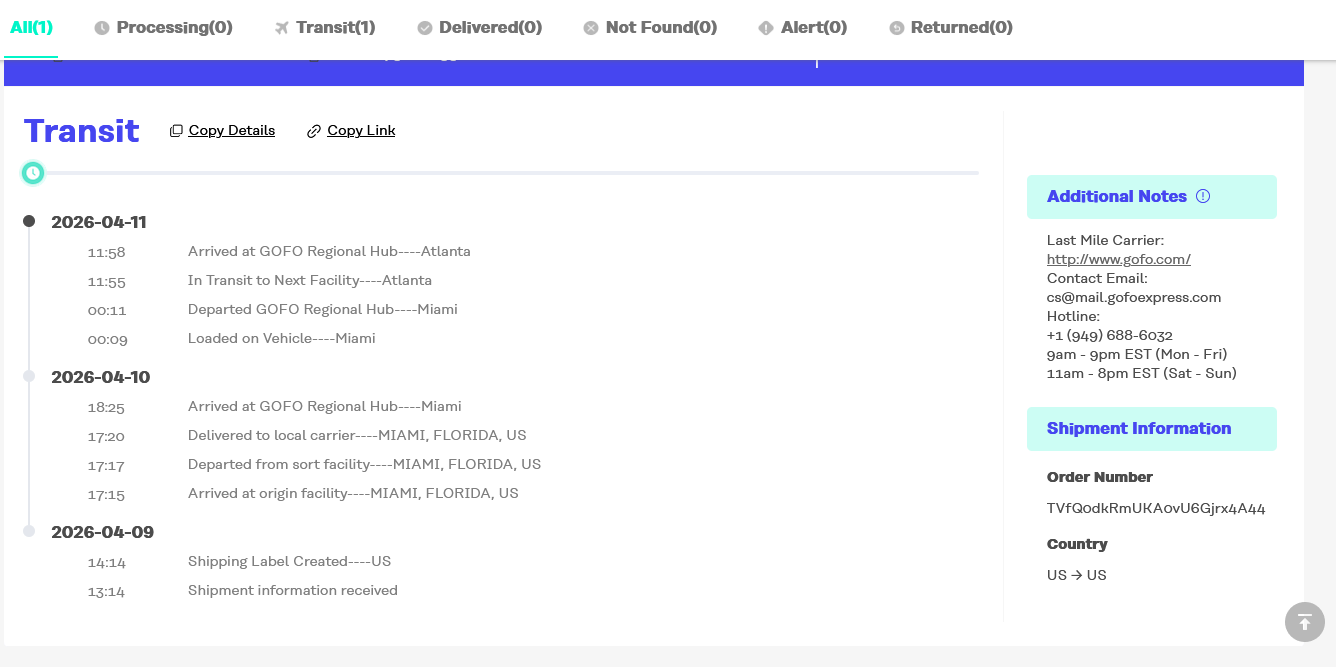Click the 2026-04-11 timeline marker dot
Screen dimensions: 1336x667
pos(29,221)
